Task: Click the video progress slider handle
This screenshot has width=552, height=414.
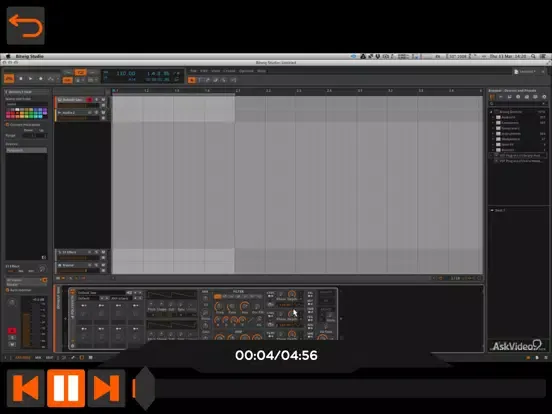Action: 145,388
